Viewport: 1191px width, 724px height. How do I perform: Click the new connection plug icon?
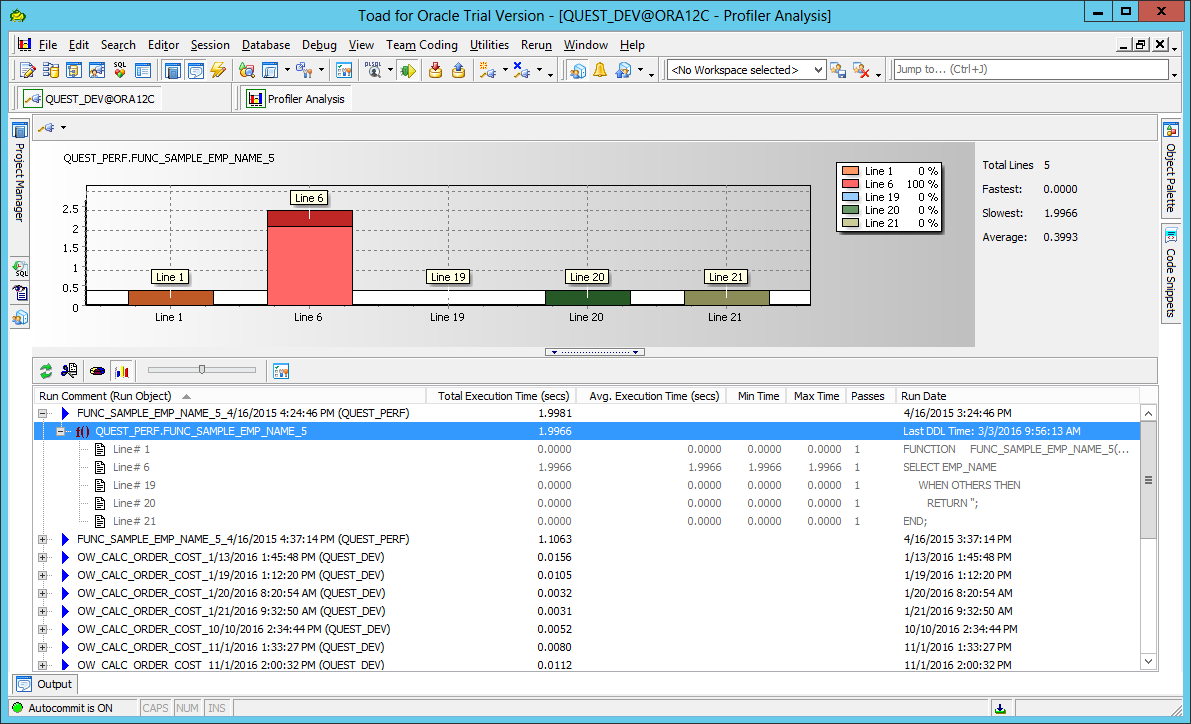pos(488,71)
